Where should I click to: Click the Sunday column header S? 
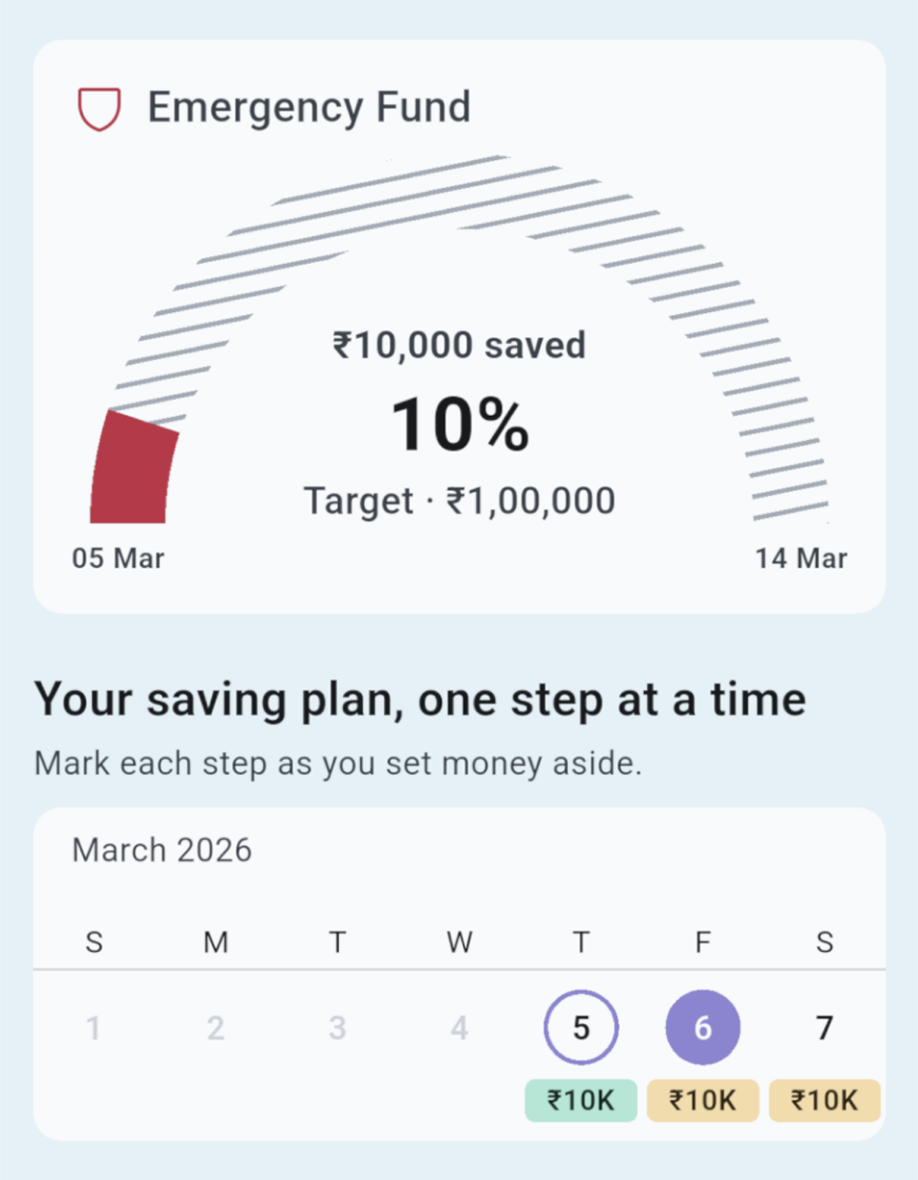pos(93,941)
